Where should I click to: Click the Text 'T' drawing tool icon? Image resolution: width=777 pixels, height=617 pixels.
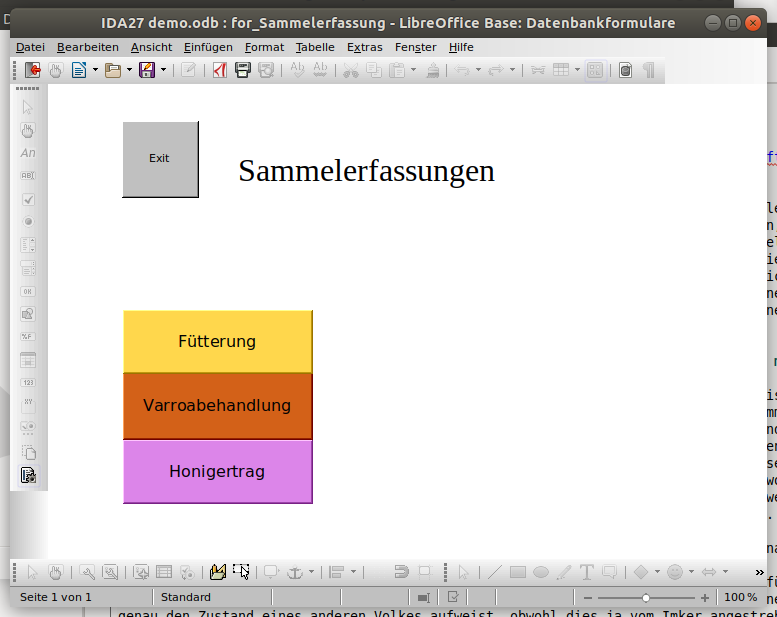click(x=587, y=572)
